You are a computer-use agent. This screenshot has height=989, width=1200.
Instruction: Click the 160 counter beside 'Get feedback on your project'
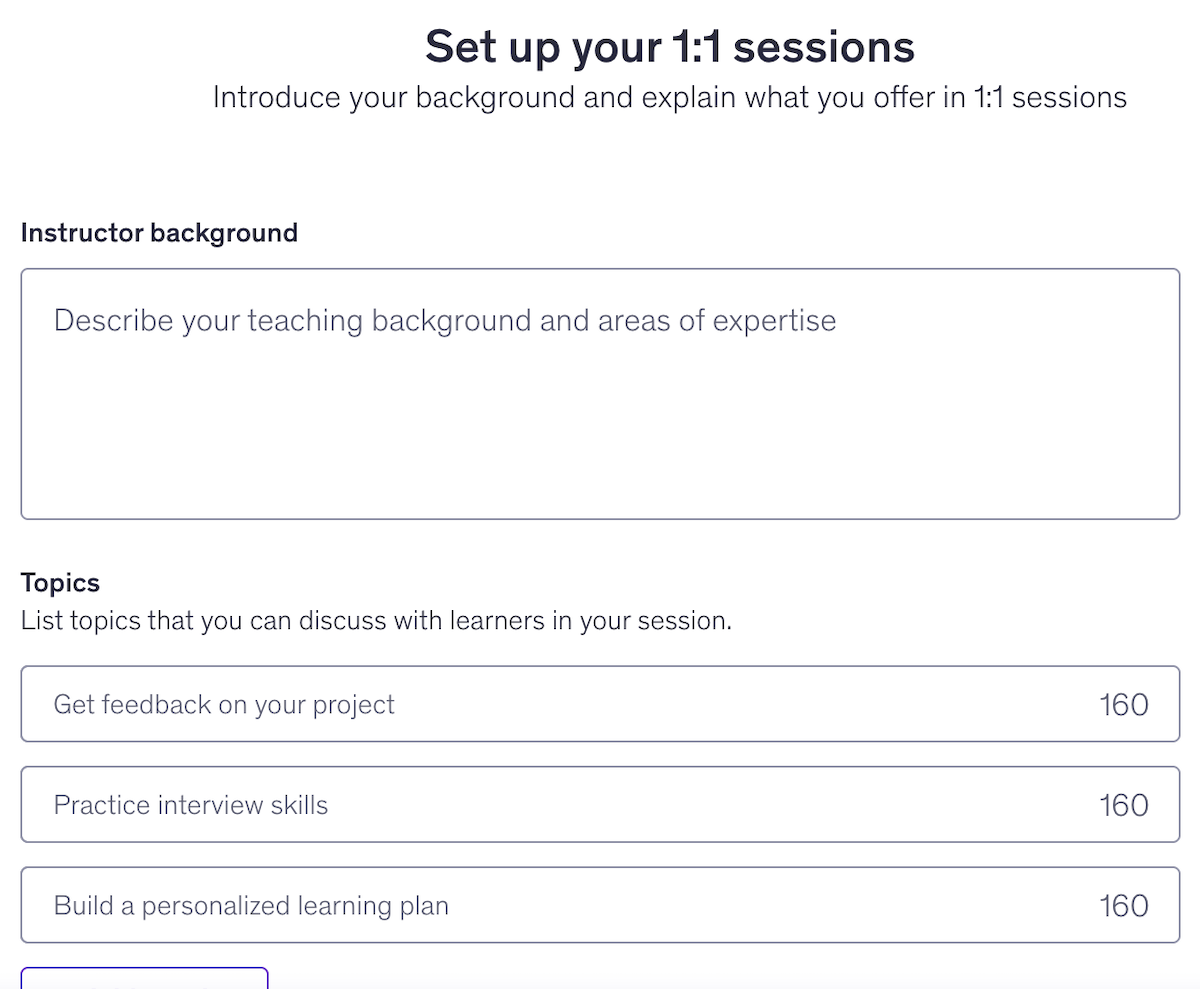pyautogui.click(x=1124, y=704)
